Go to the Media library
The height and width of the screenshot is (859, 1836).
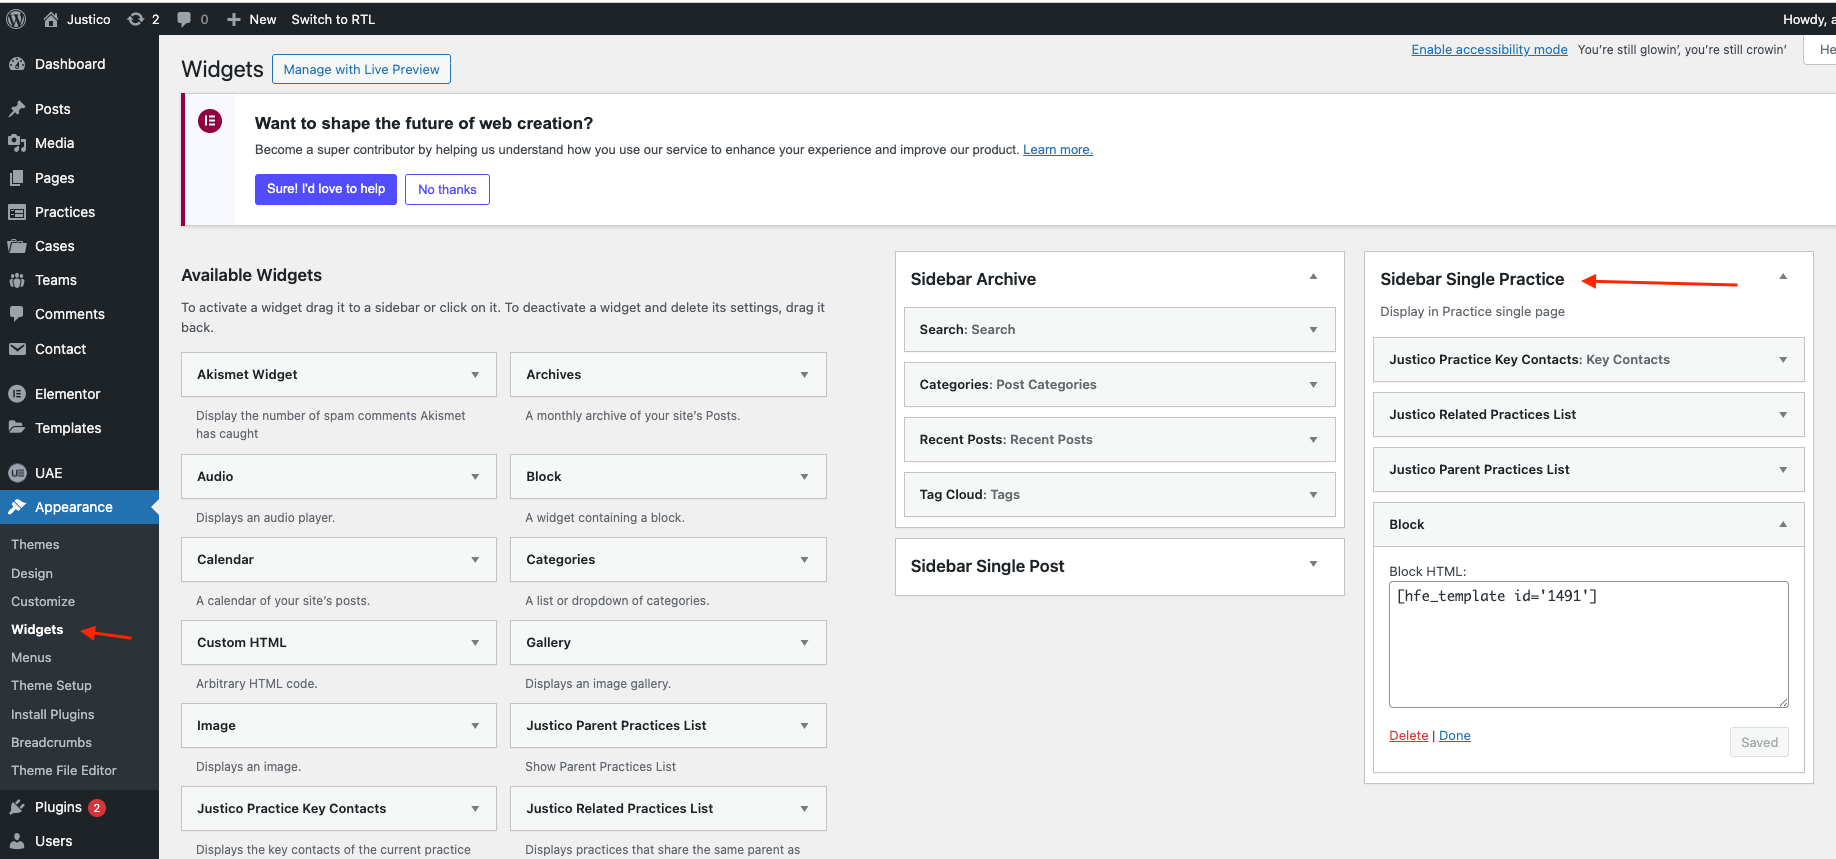point(54,143)
